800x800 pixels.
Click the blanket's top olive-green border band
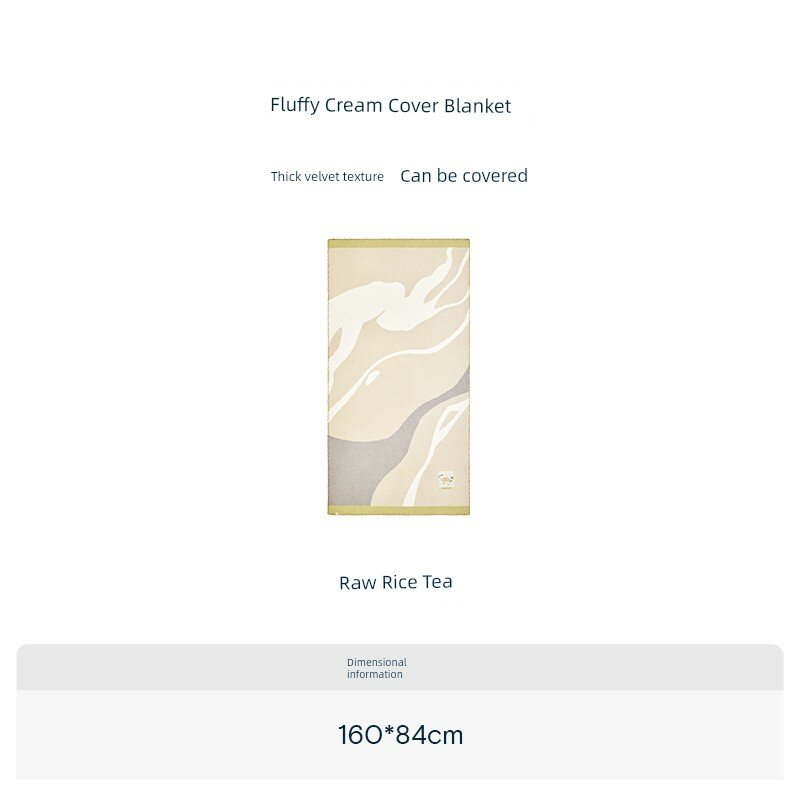tap(398, 244)
